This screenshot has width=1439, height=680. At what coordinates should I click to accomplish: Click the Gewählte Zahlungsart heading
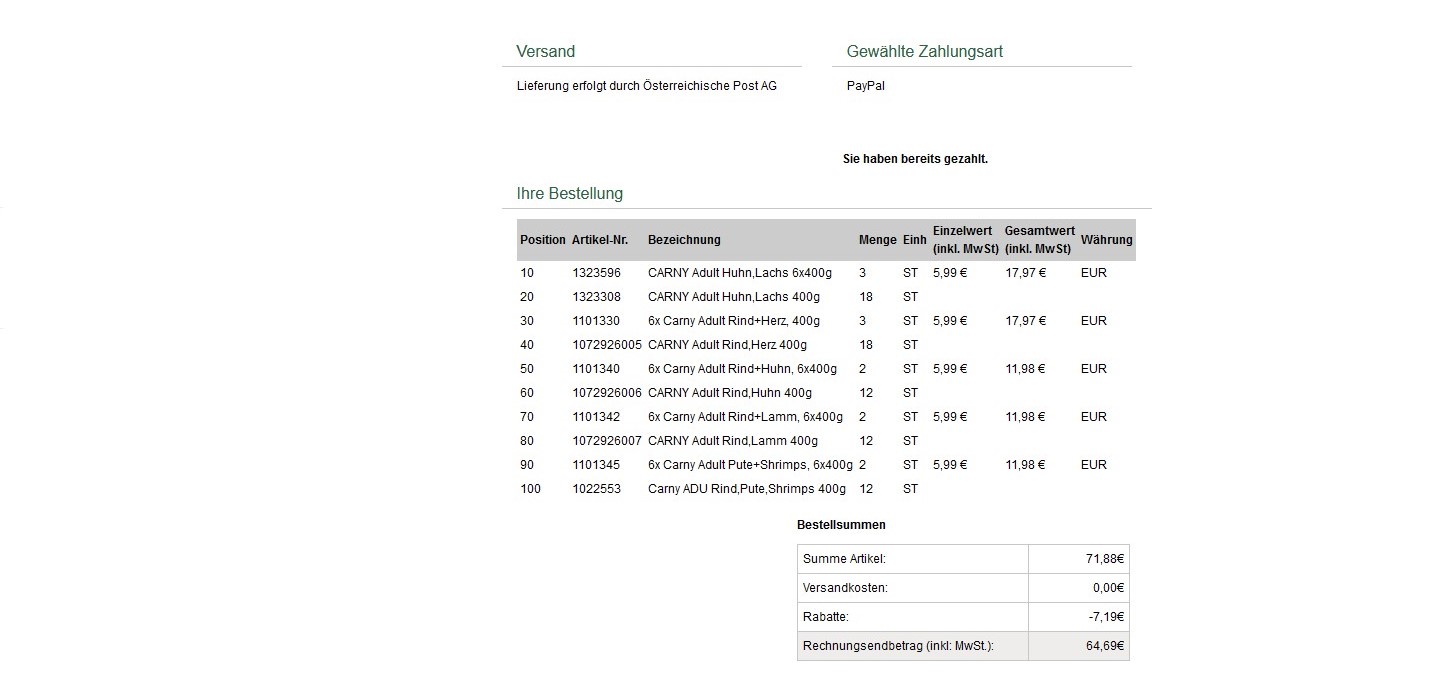[x=924, y=52]
